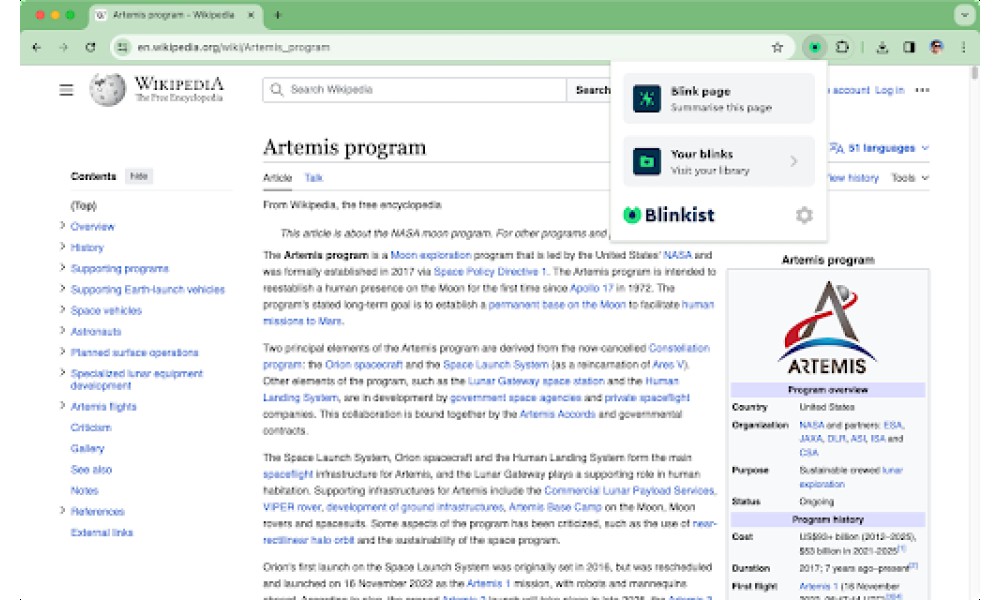Jump to Gallery in contents
The height and width of the screenshot is (600, 1000).
[x=87, y=448]
